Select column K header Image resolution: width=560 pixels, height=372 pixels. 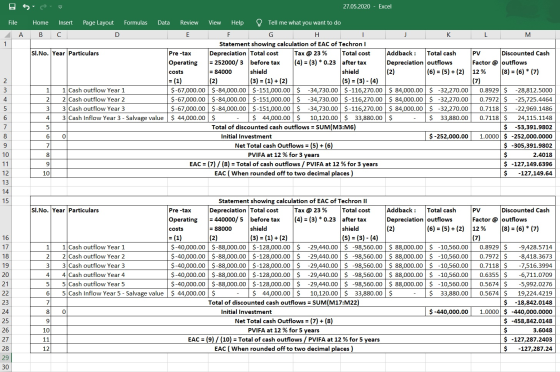448,35
